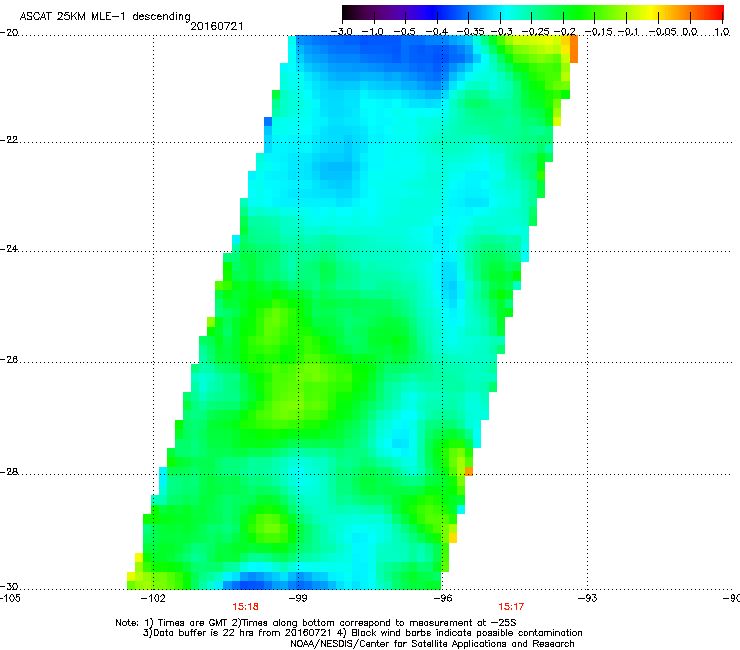Viewport: 740px width, 650px height.
Task: Click longitude label "-102" on the bottom axis
Action: 153,598
